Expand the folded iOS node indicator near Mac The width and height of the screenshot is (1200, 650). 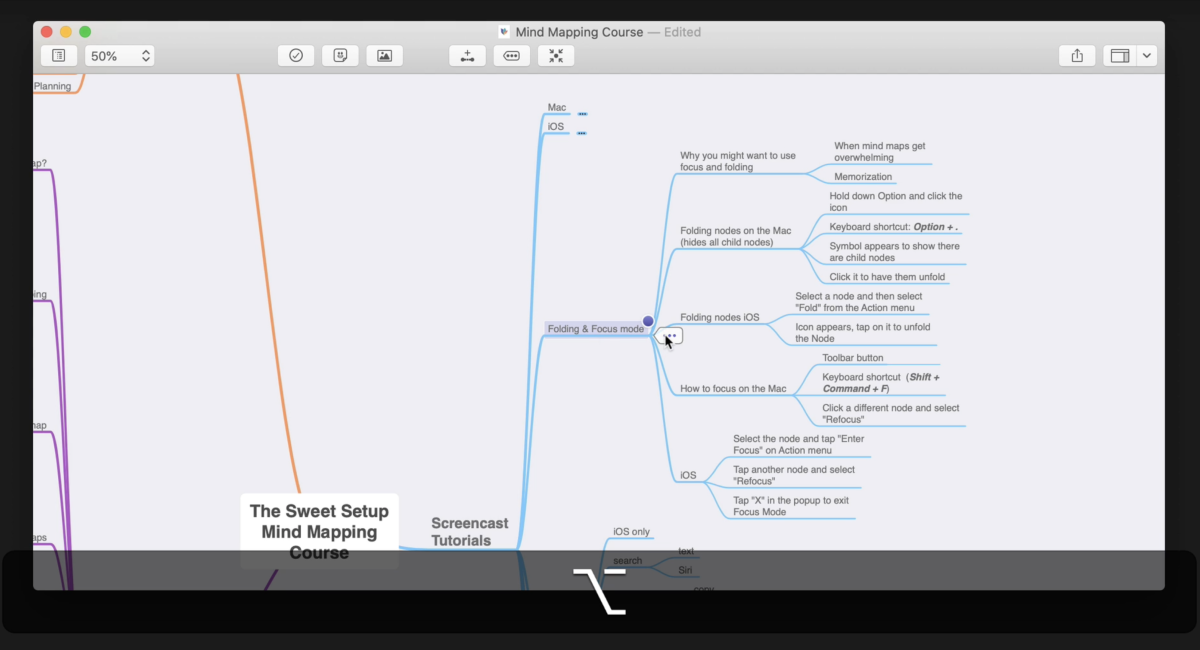pos(581,133)
